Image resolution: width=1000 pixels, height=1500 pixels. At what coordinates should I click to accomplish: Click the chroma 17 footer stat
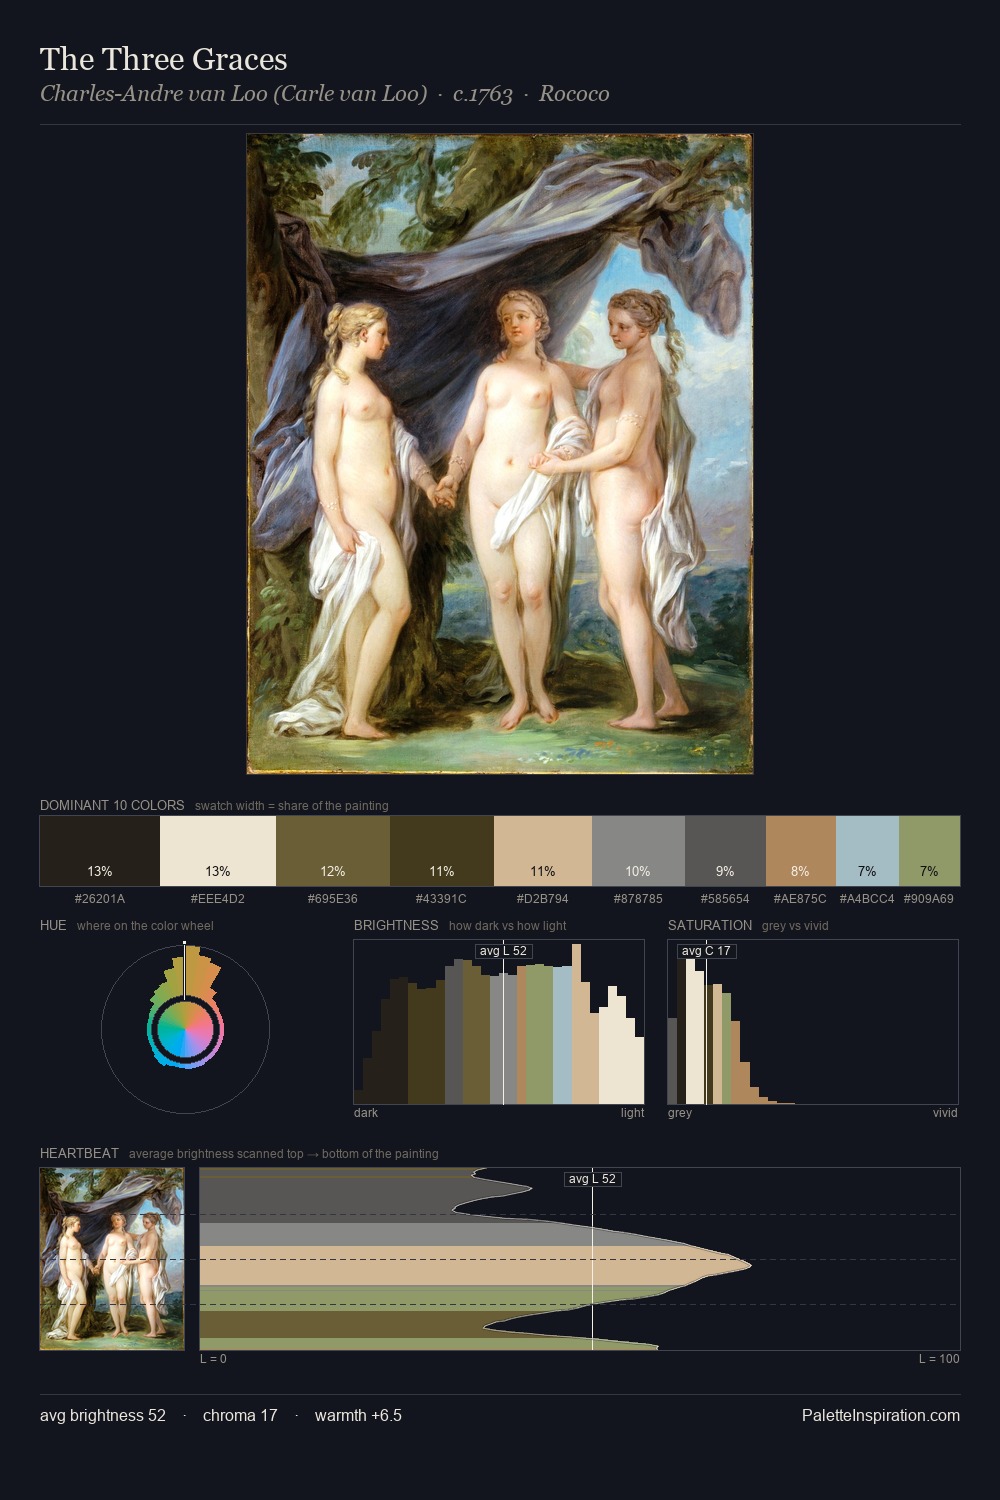[240, 1415]
